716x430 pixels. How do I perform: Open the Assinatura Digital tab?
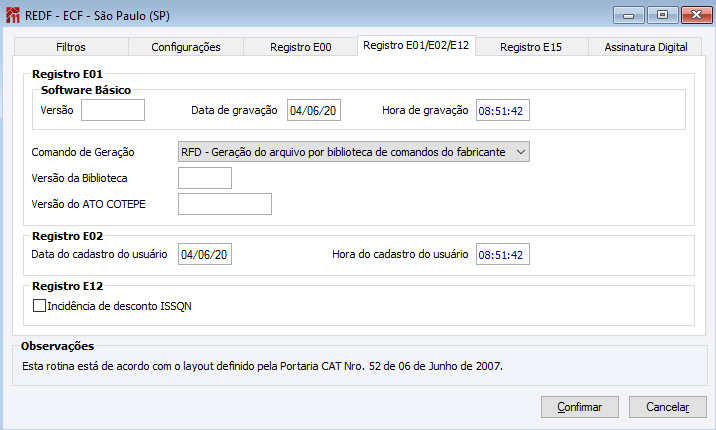[645, 47]
